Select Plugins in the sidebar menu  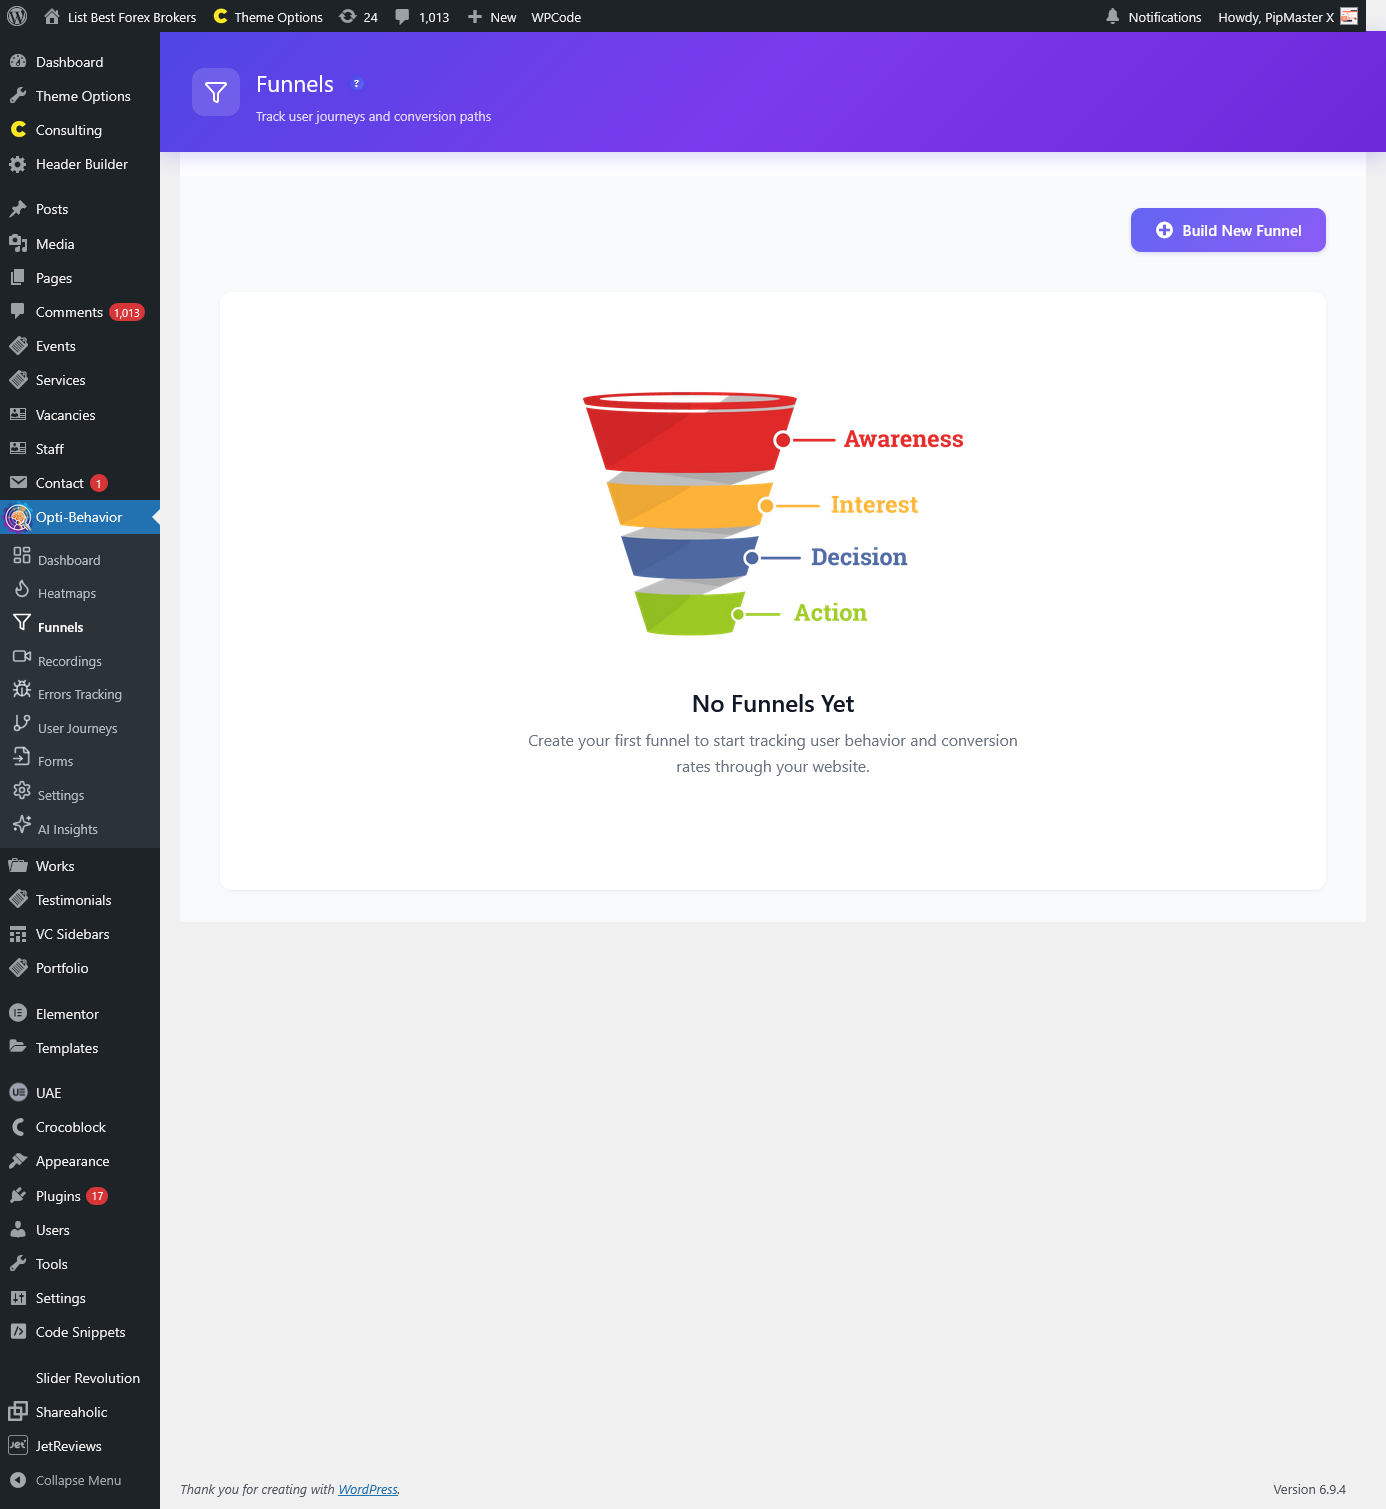click(56, 1195)
